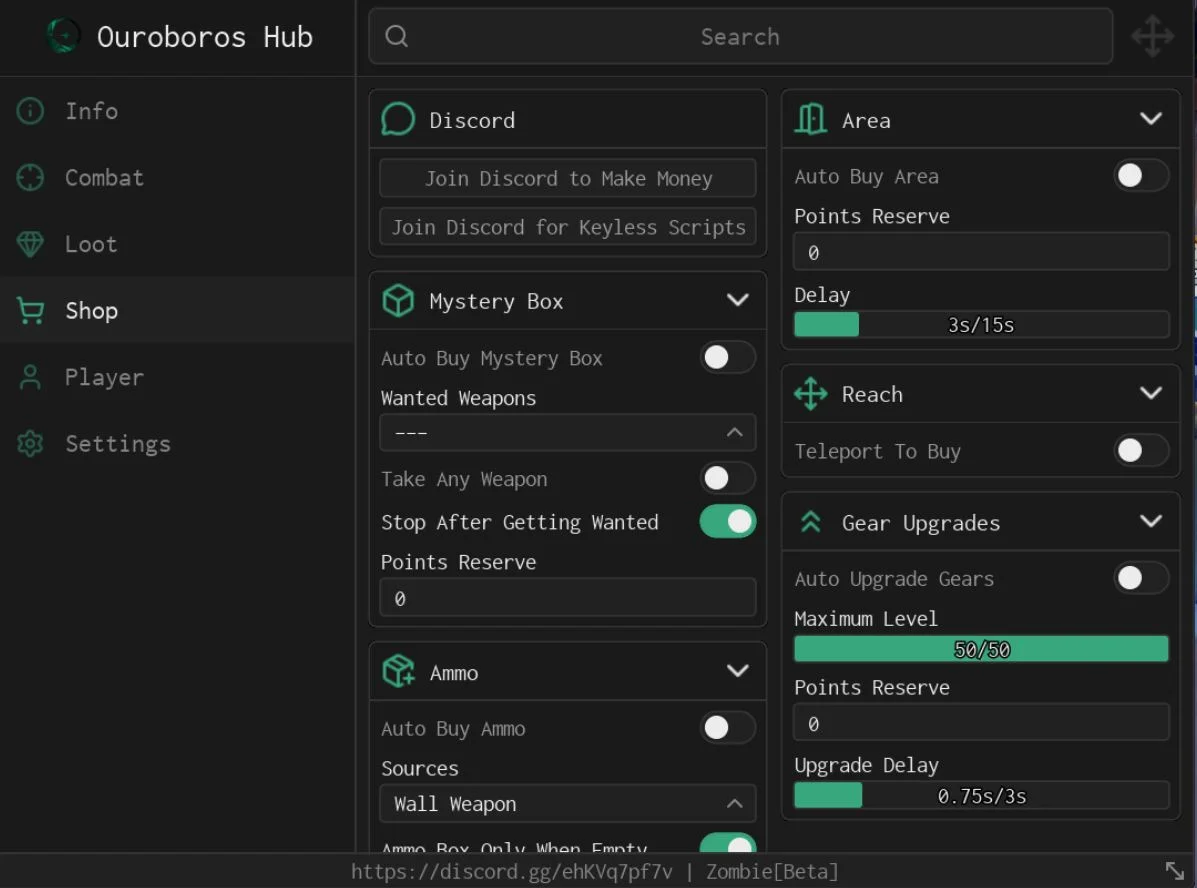Click the search magnifier icon
Viewport: 1197px width, 888px height.
tap(396, 36)
